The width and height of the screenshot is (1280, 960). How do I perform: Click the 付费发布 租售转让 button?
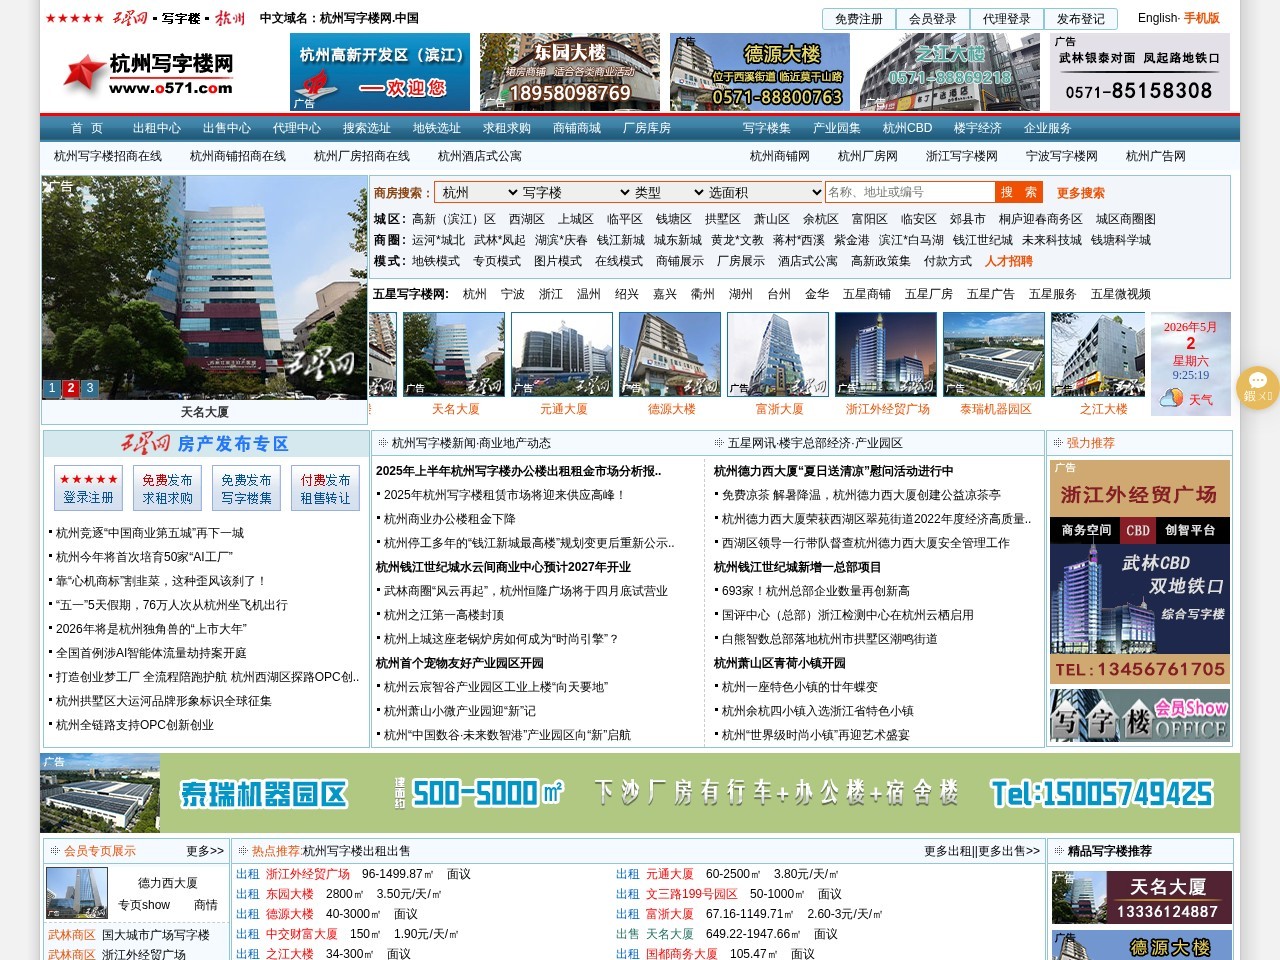pos(326,488)
